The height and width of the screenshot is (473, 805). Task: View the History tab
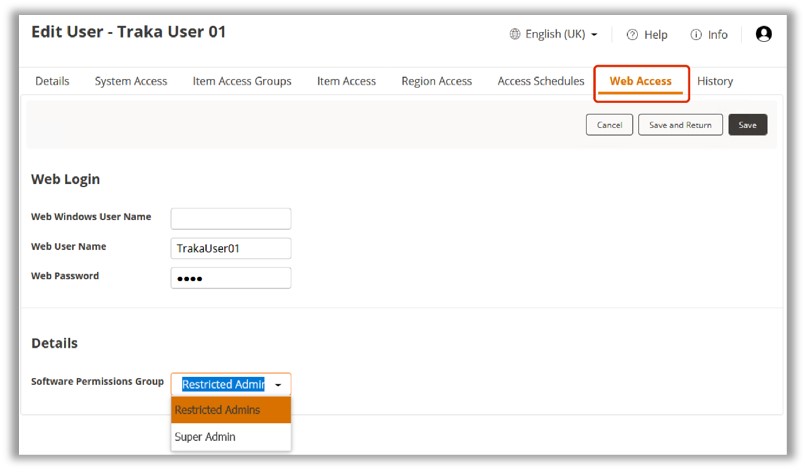715,81
